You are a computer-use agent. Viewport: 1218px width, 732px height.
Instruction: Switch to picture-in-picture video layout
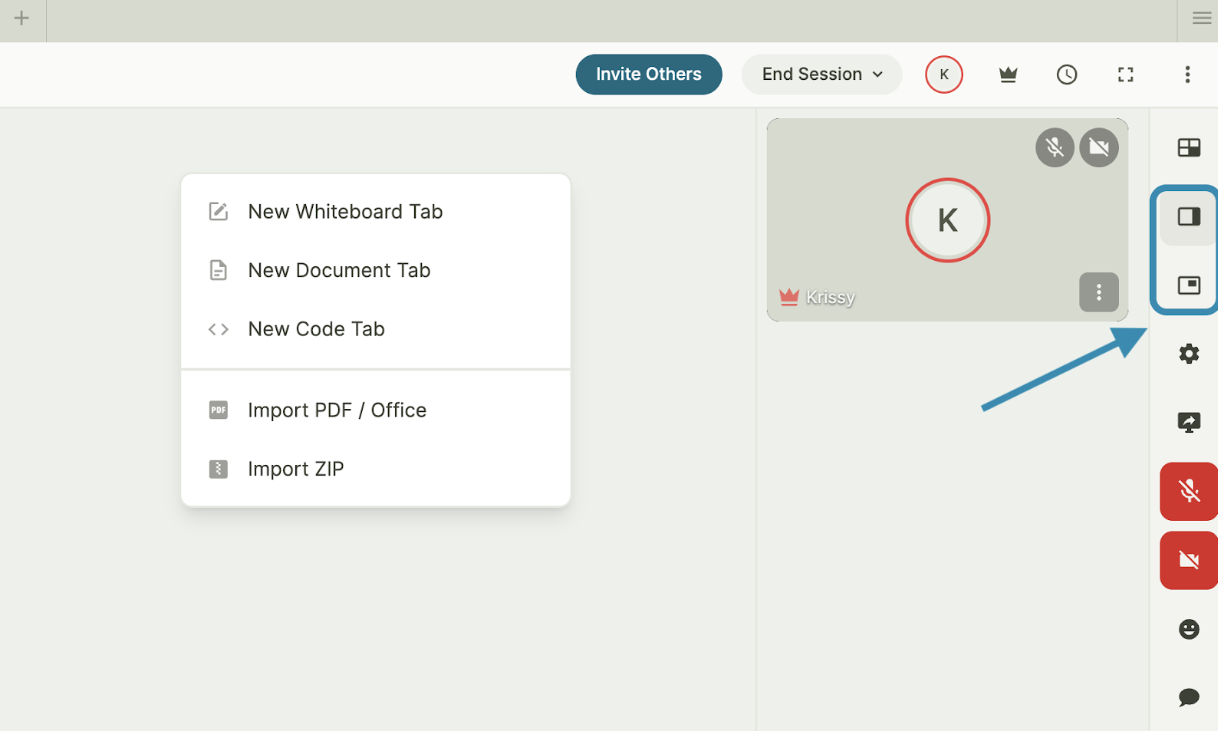(x=1189, y=285)
